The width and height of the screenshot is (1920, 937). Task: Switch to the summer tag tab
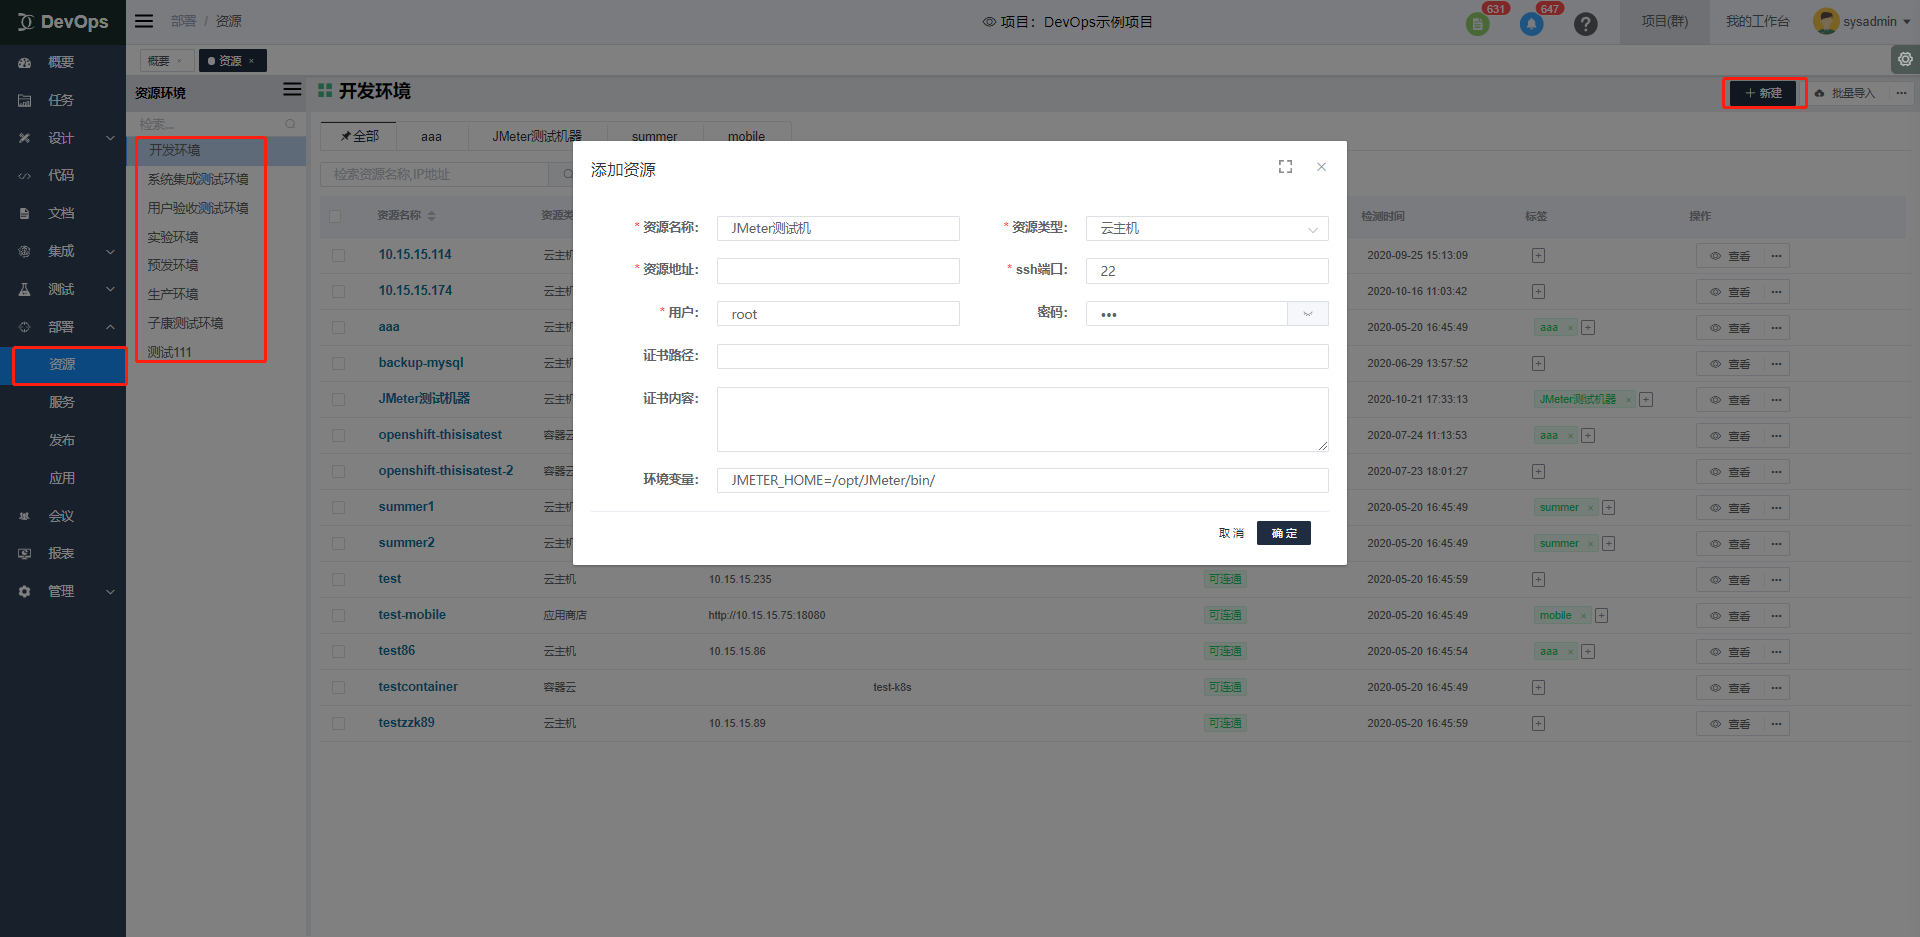[654, 136]
